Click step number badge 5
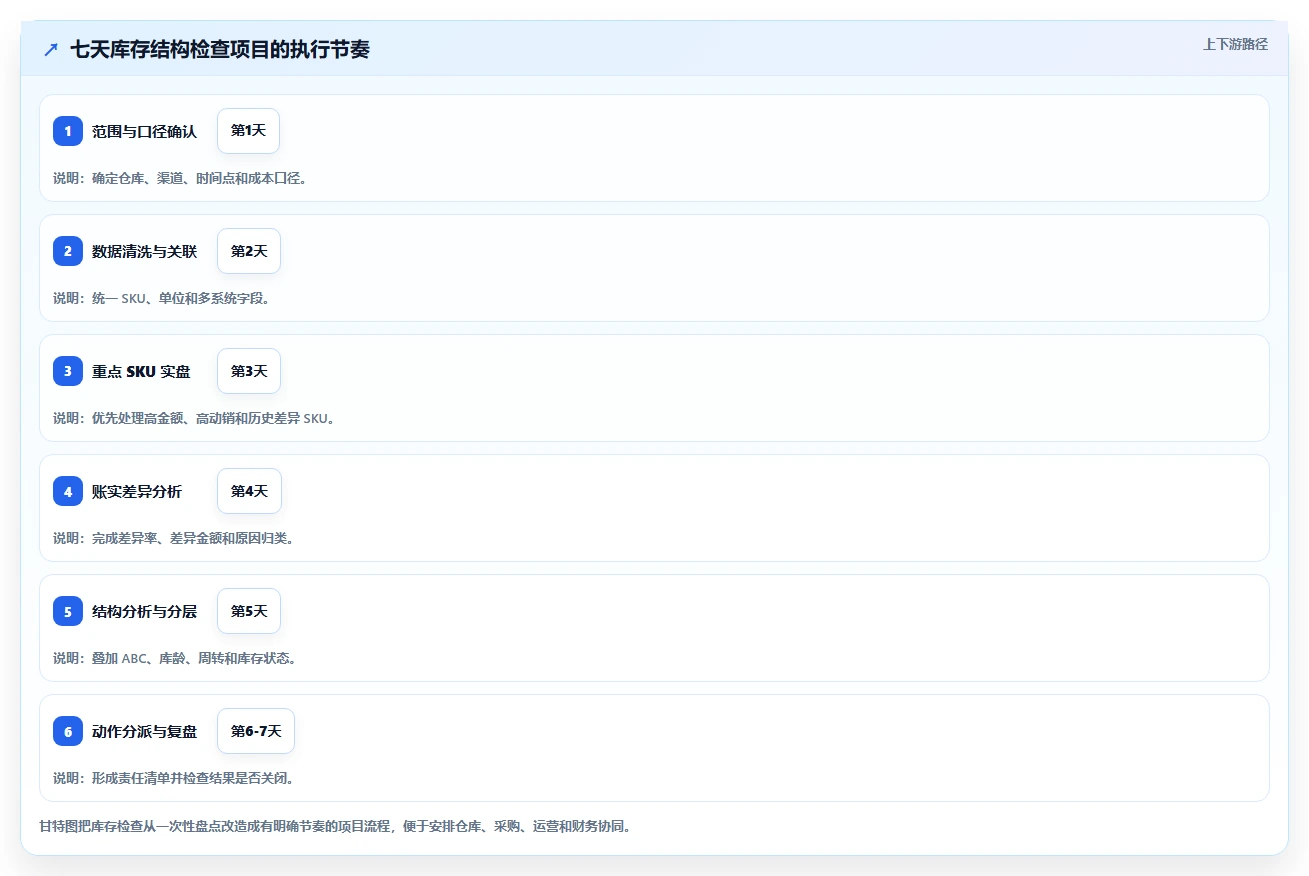The width and height of the screenshot is (1309, 876). (x=68, y=611)
